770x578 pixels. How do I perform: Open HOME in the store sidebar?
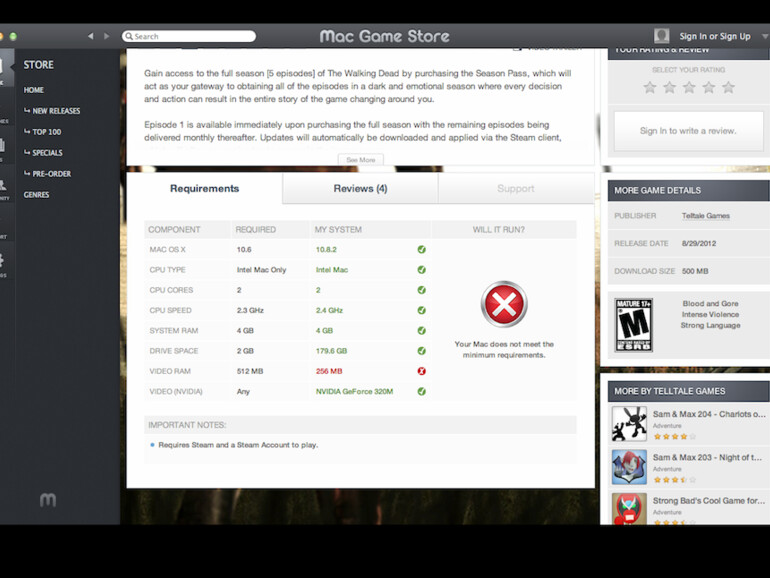[33, 90]
